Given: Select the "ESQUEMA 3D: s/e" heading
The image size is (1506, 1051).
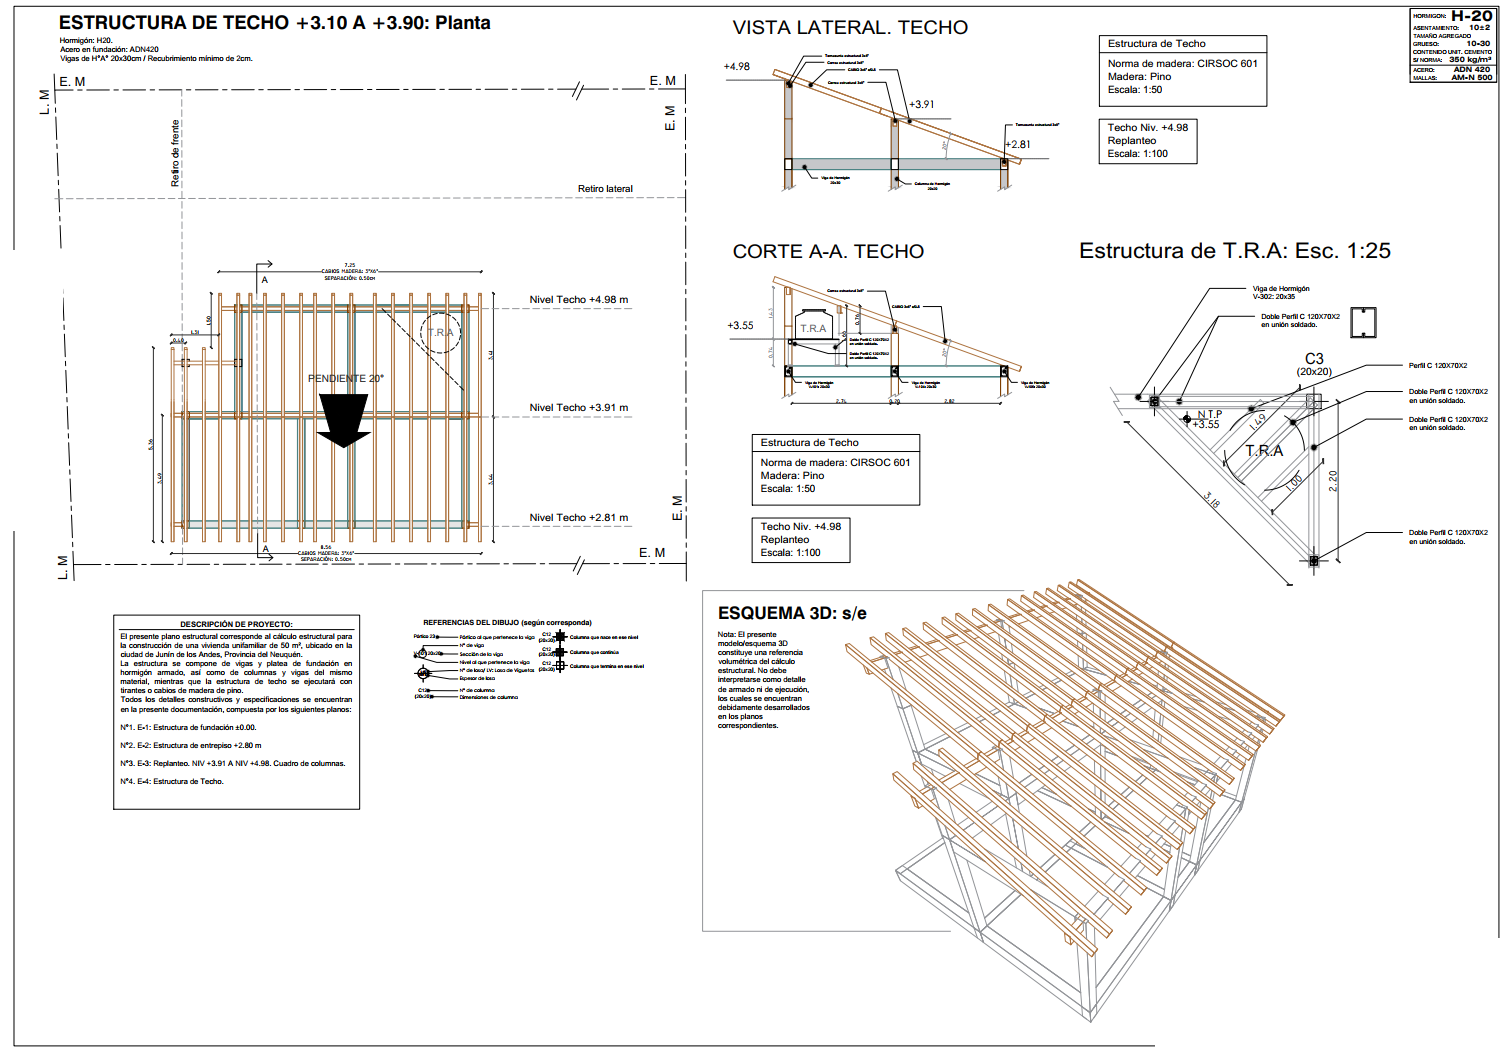Looking at the screenshot, I should click(792, 613).
